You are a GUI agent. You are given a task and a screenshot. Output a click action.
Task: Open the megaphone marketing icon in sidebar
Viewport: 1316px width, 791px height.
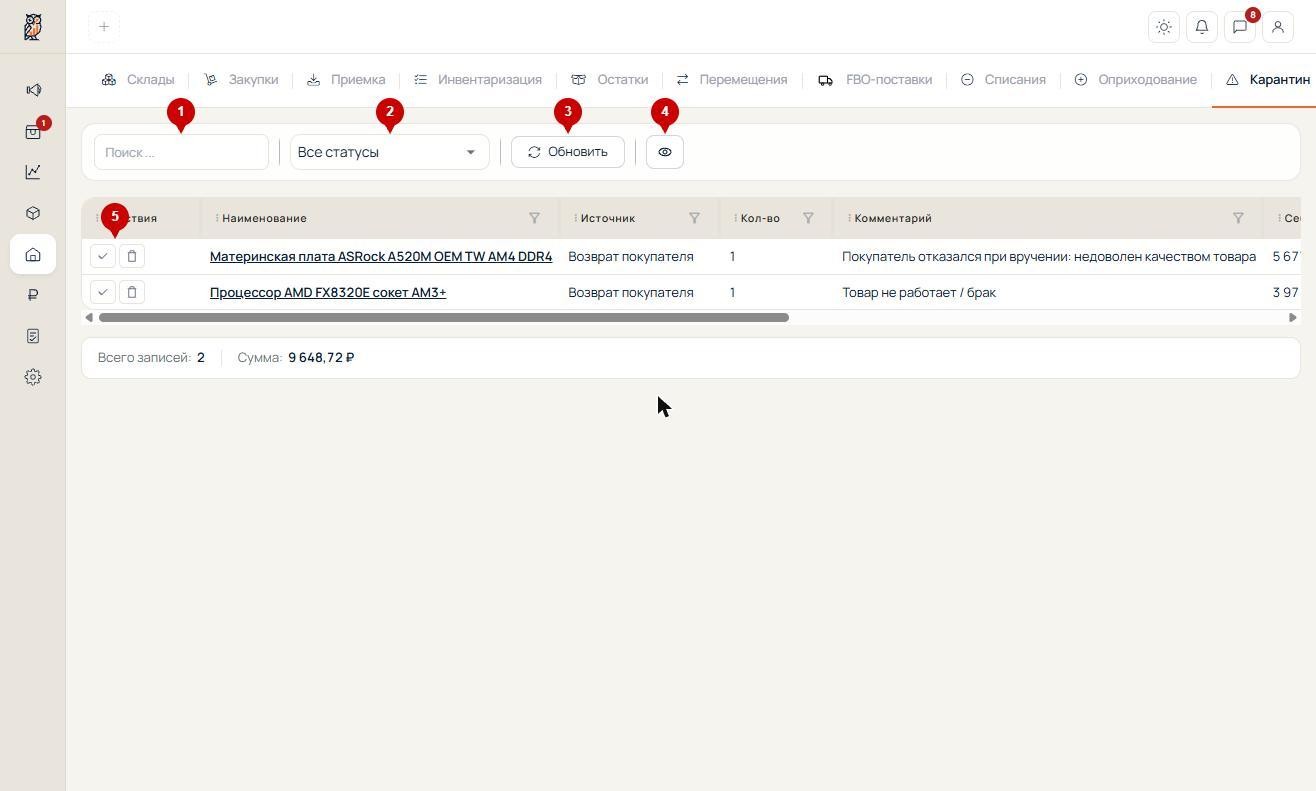pyautogui.click(x=33, y=90)
